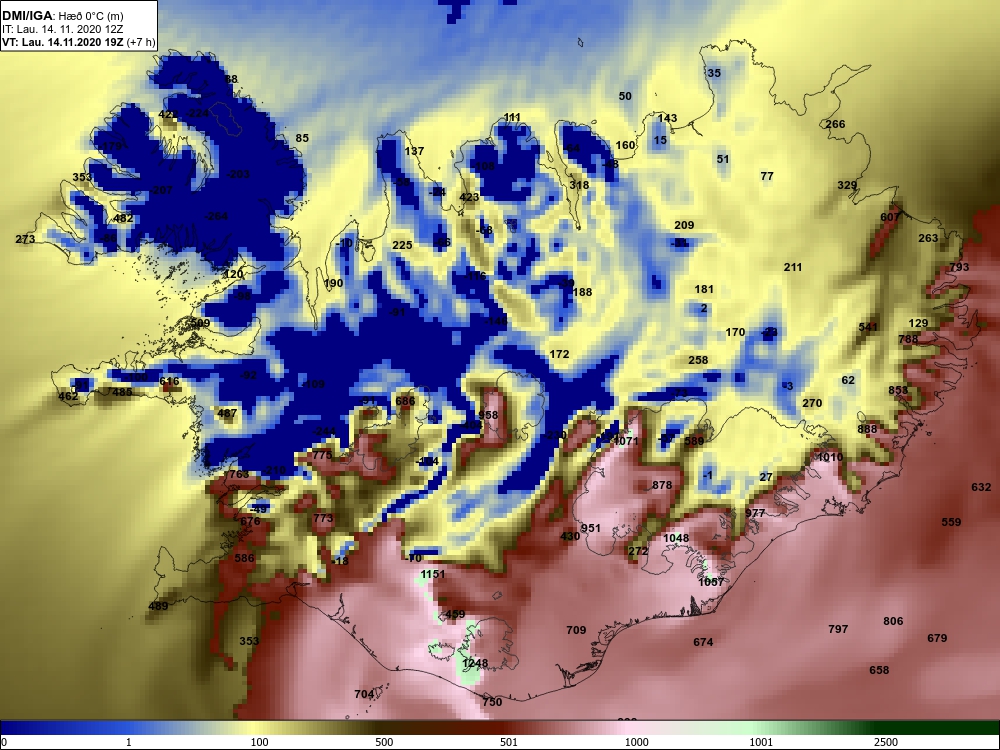Click the legend label '500'
1000x750 pixels.
coord(384,742)
